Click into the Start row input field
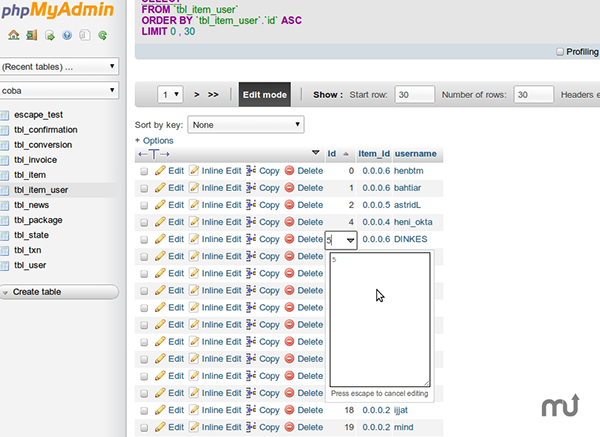The height and width of the screenshot is (437, 600). point(414,95)
